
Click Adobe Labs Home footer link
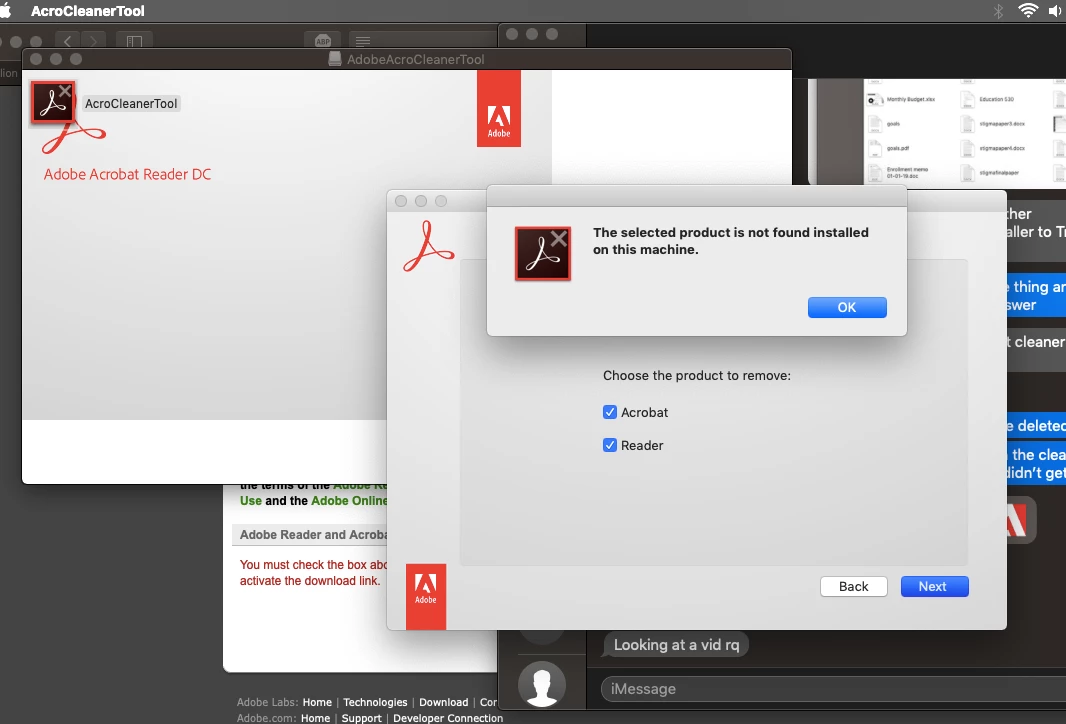point(317,702)
